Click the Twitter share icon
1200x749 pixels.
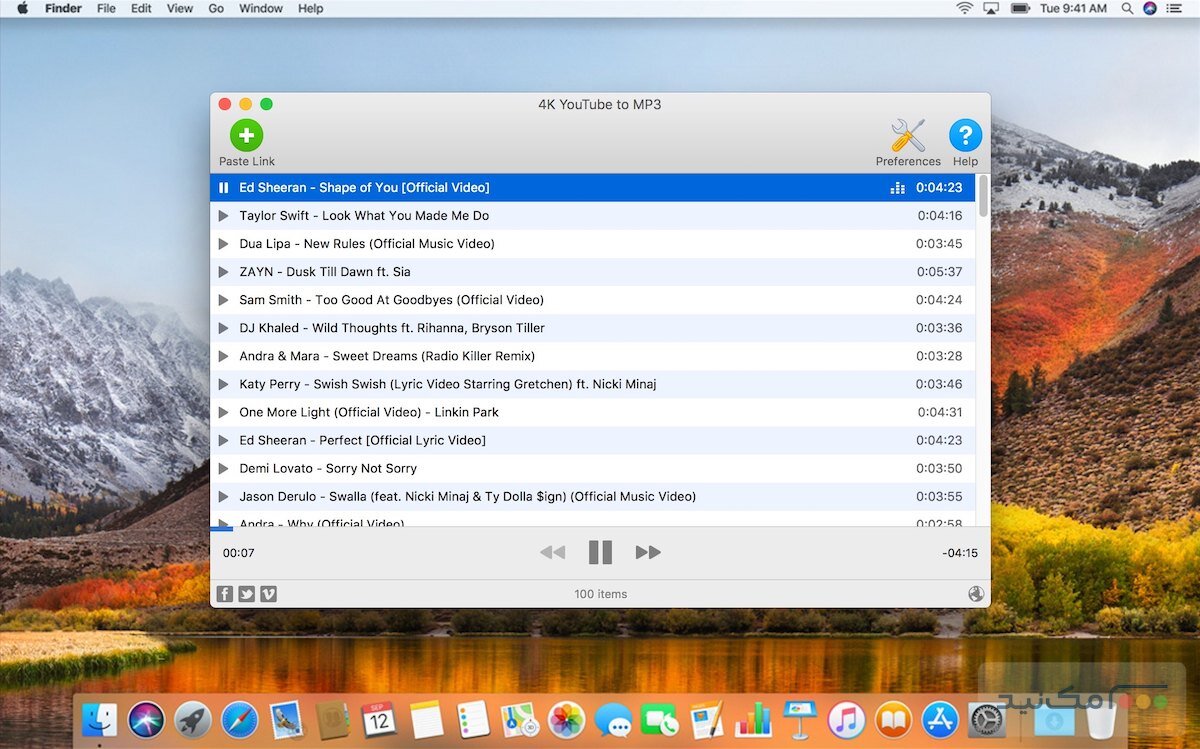coord(246,593)
